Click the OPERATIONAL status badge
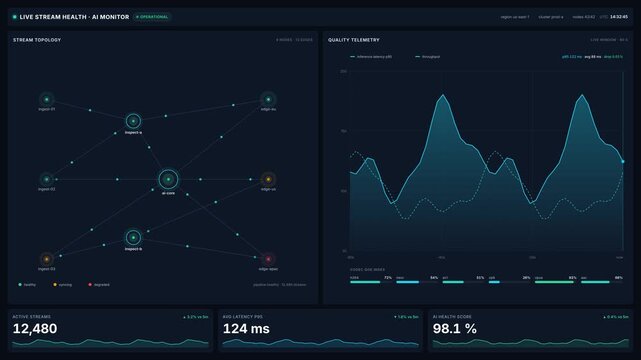The image size is (641, 360). (152, 17)
